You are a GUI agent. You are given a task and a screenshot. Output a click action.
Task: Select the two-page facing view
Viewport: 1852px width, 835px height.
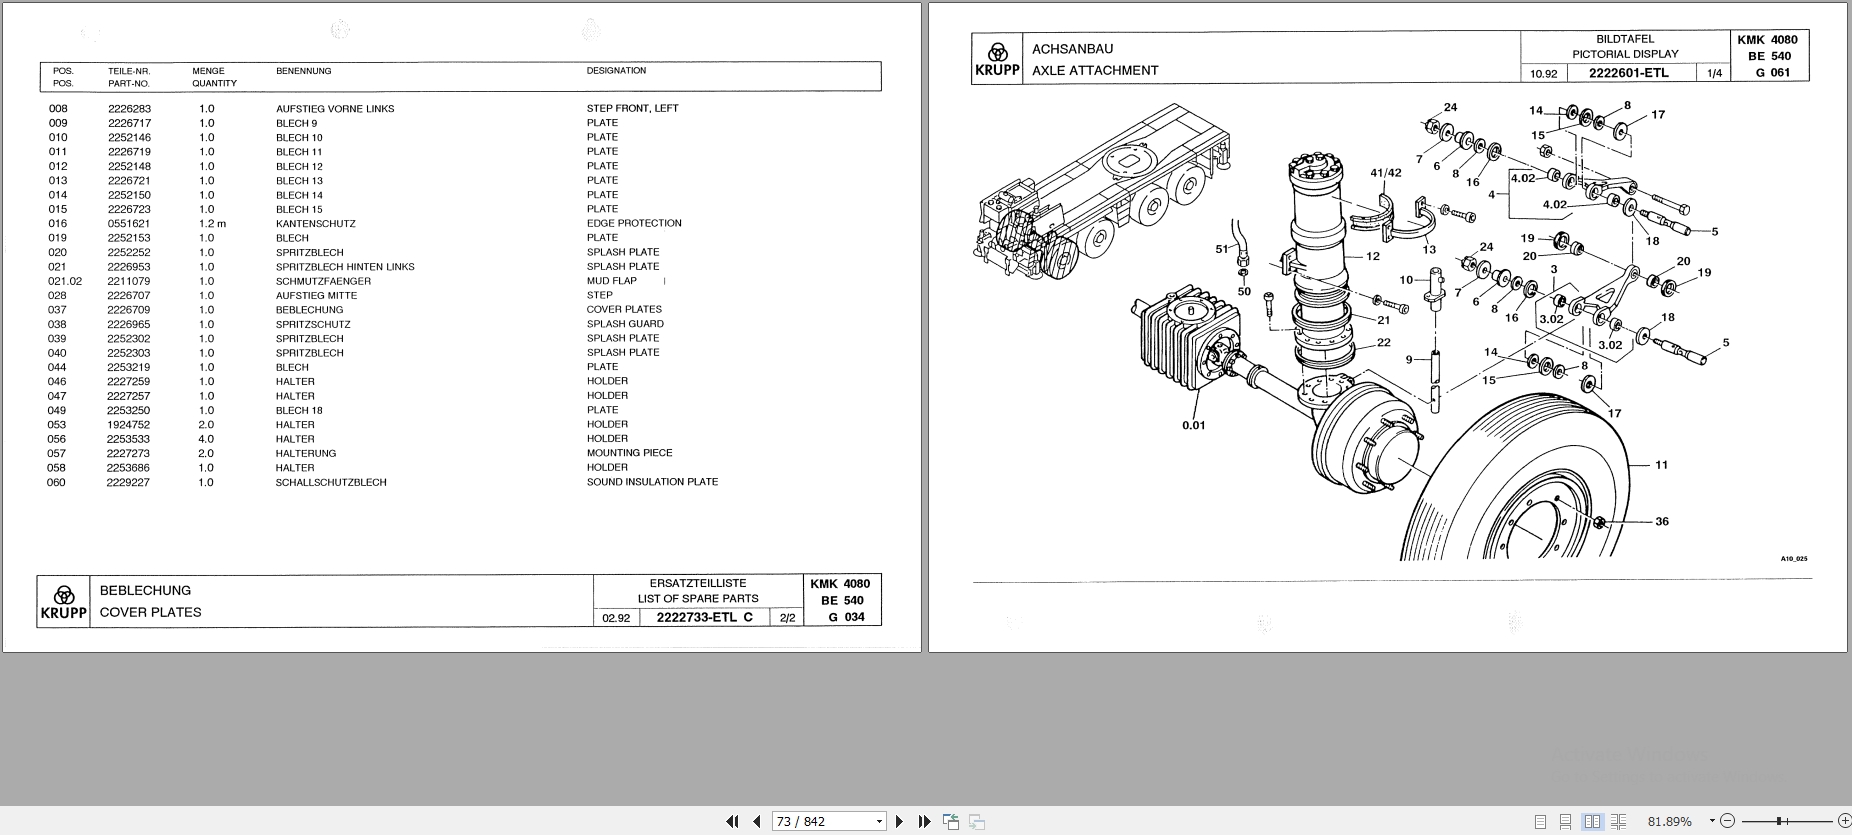click(x=1592, y=822)
